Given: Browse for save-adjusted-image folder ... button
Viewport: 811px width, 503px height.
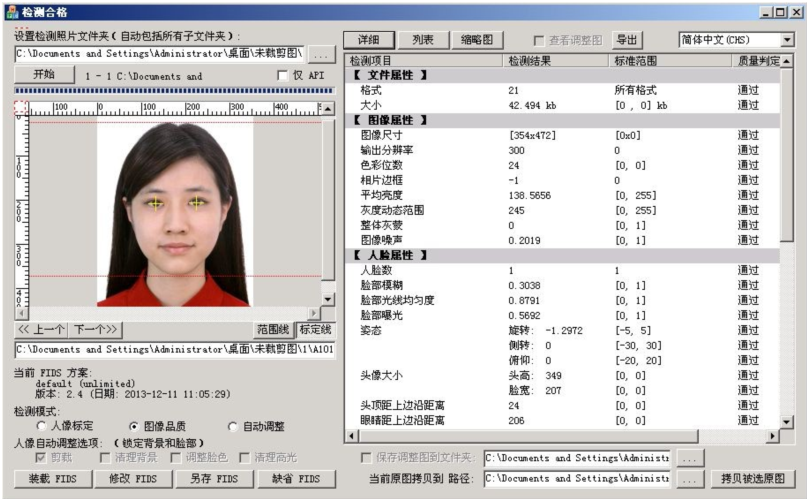Looking at the screenshot, I should click(x=689, y=458).
